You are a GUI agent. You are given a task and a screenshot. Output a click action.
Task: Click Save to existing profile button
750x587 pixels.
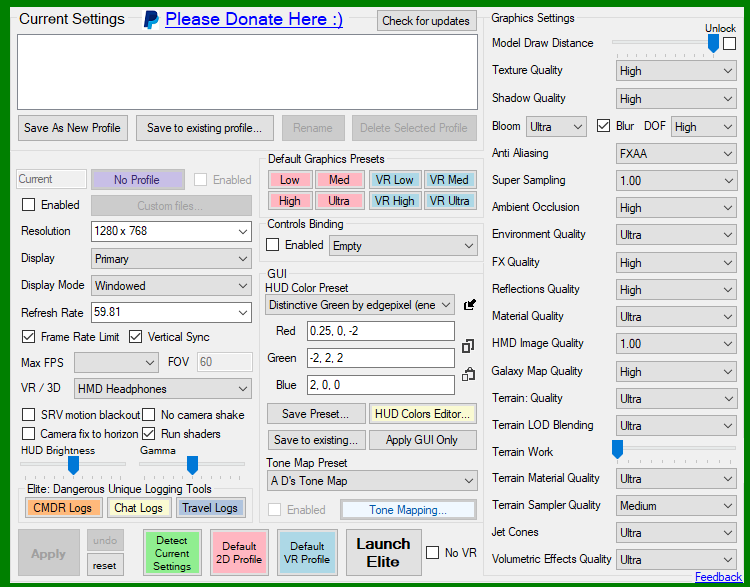point(205,128)
